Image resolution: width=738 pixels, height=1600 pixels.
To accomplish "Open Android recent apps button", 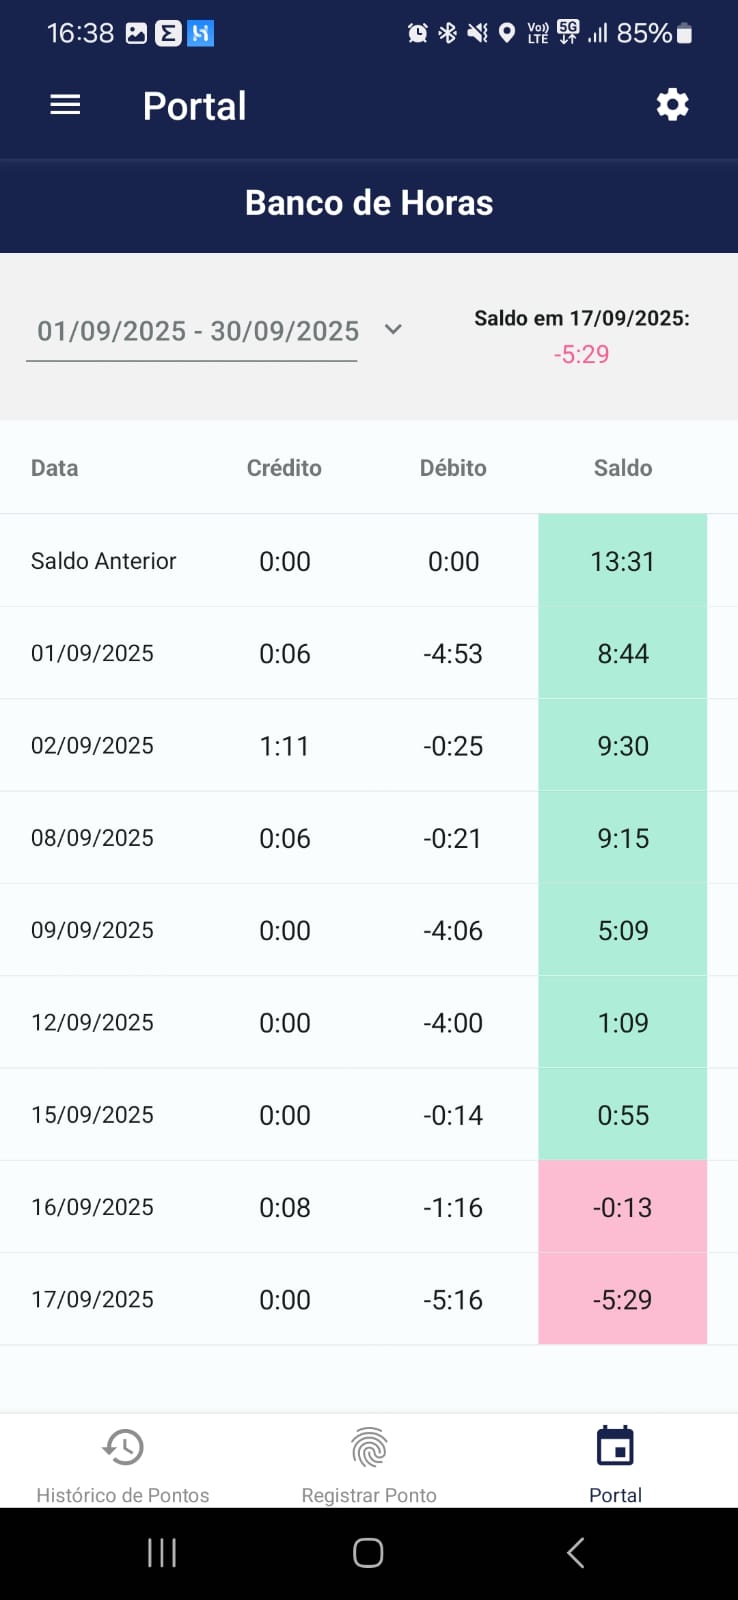I will [162, 1552].
